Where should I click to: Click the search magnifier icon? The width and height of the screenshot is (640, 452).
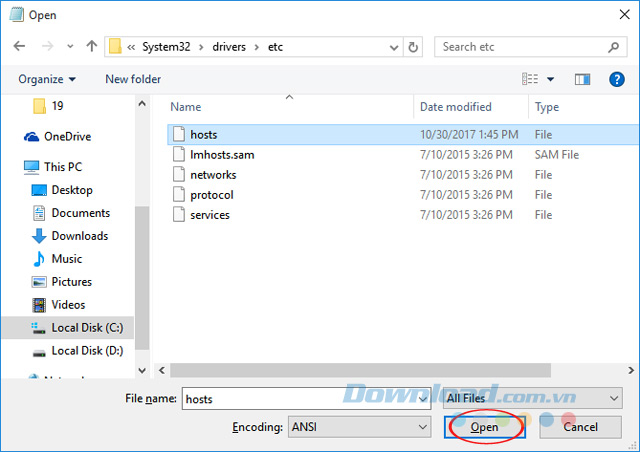coord(613,47)
